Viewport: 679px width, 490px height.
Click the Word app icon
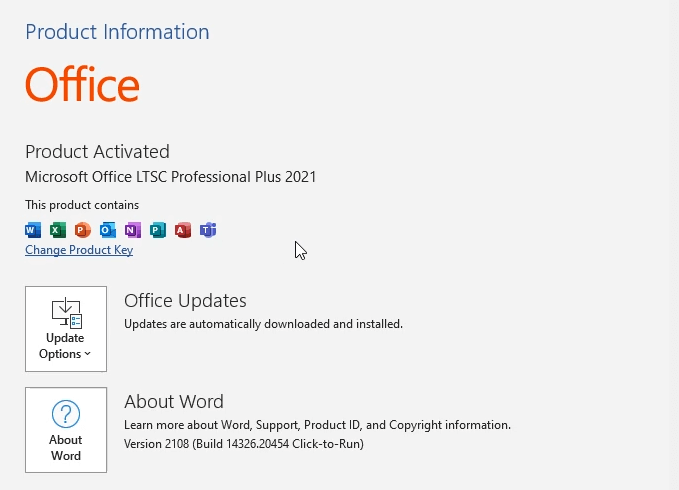click(33, 230)
